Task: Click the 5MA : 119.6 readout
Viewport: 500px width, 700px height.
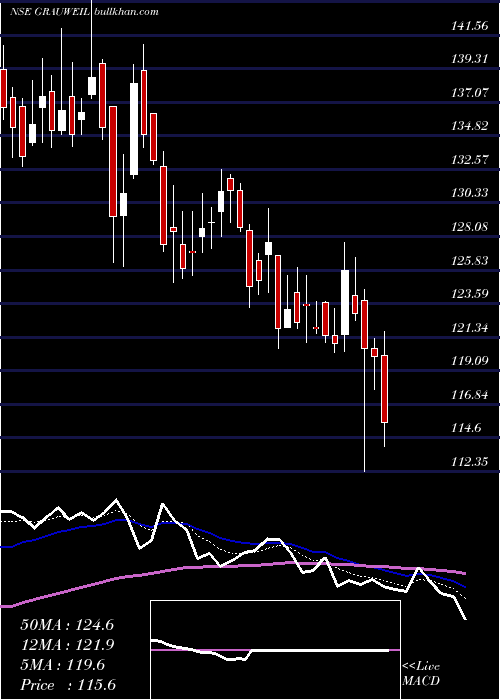Action: click(62, 665)
